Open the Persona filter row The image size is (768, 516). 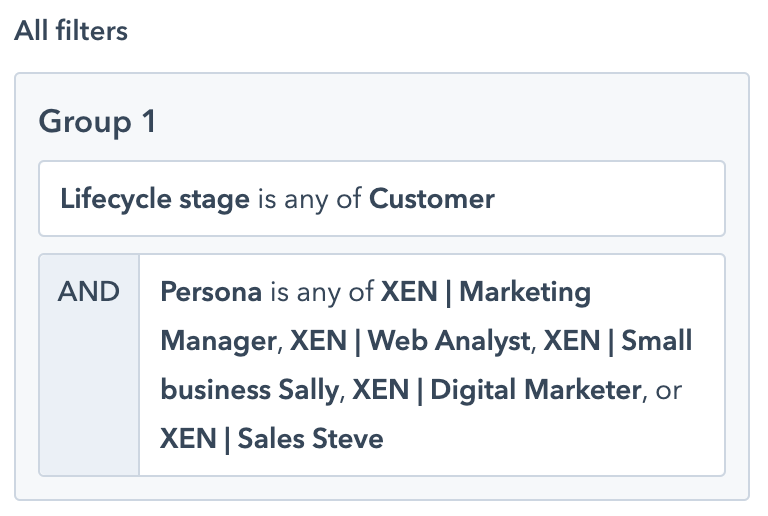pos(431,365)
